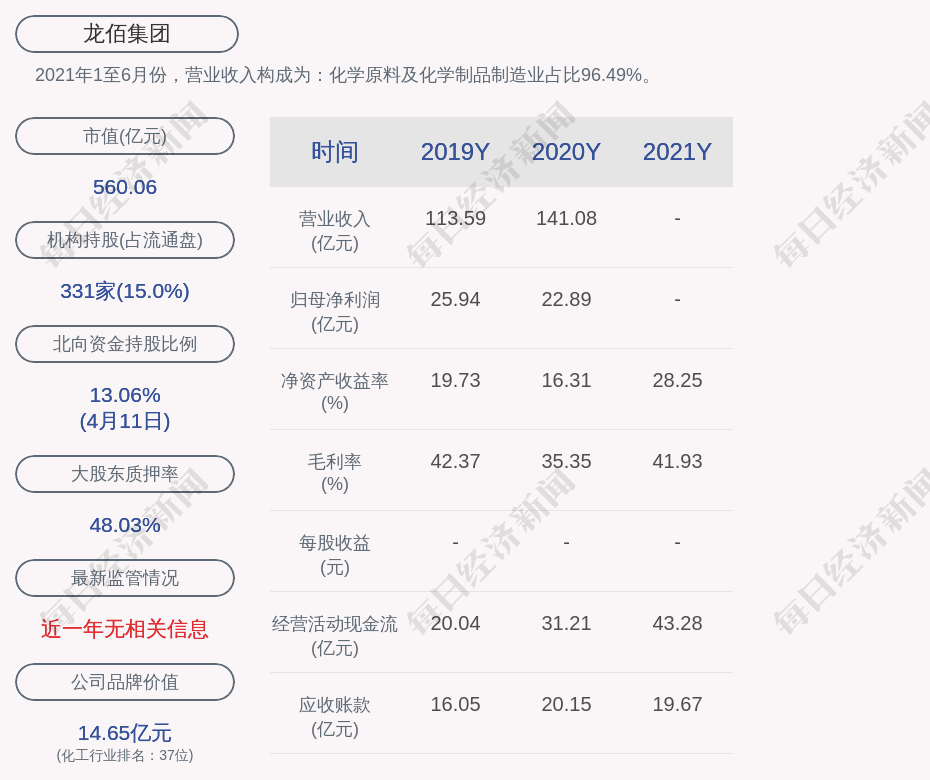Select cash flow value 43.28
Image resolution: width=930 pixels, height=780 pixels.
677,623
